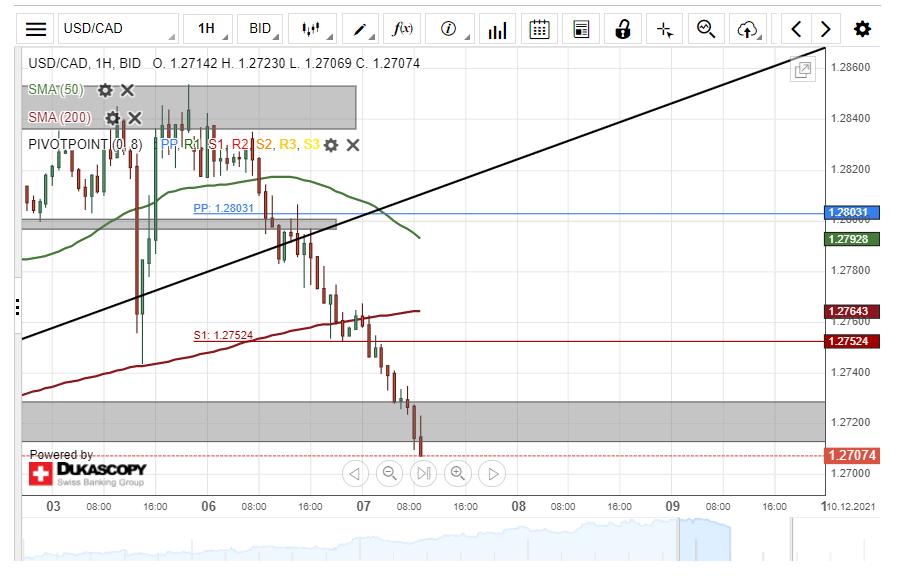
Task: Select the SMA (200) indicator label
Action: [60, 118]
